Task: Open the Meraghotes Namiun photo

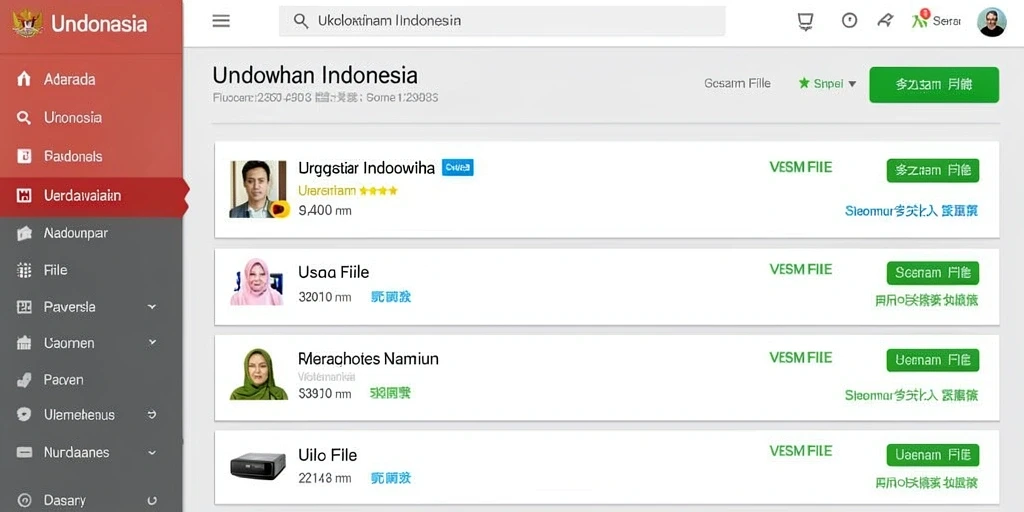Action: point(259,374)
